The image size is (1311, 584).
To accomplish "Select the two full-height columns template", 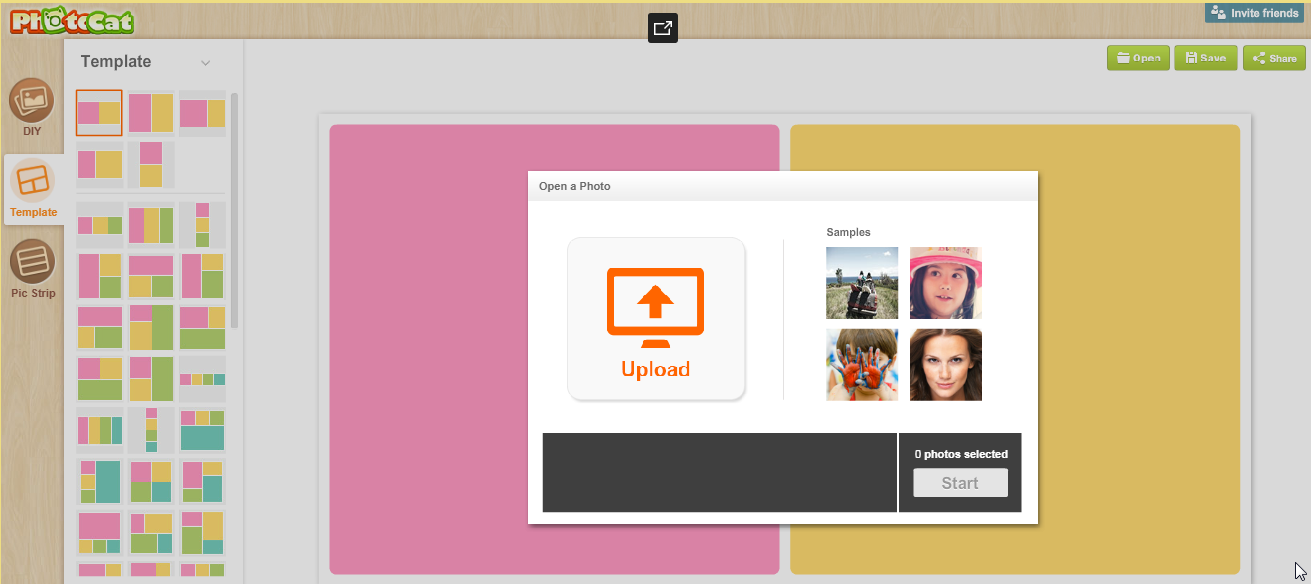I will click(151, 113).
